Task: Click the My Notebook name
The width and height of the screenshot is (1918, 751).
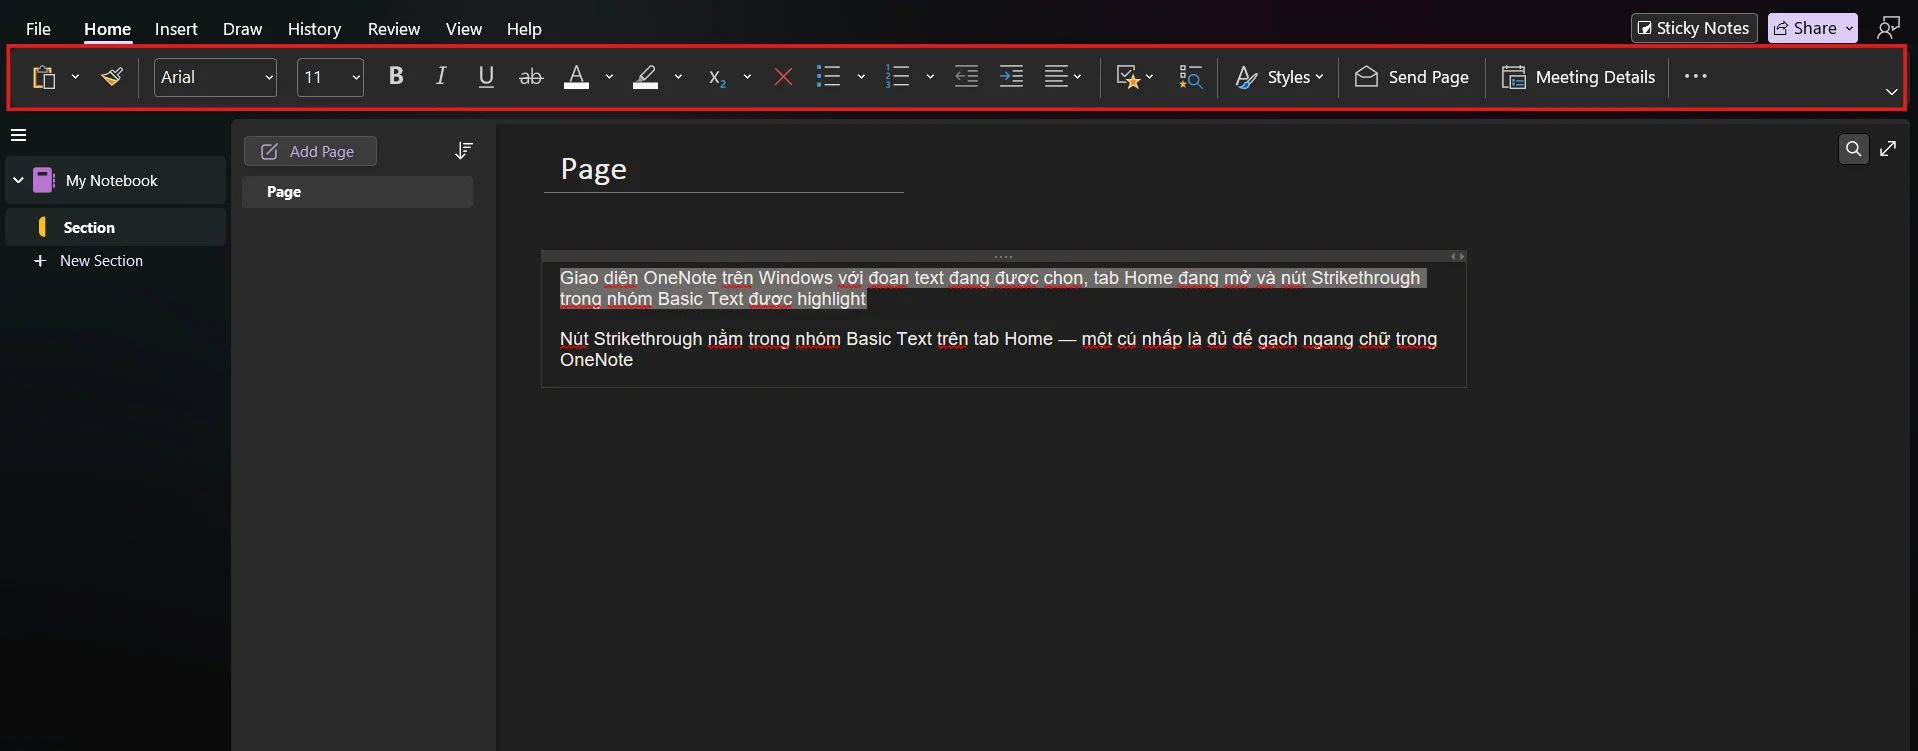Action: (x=112, y=181)
